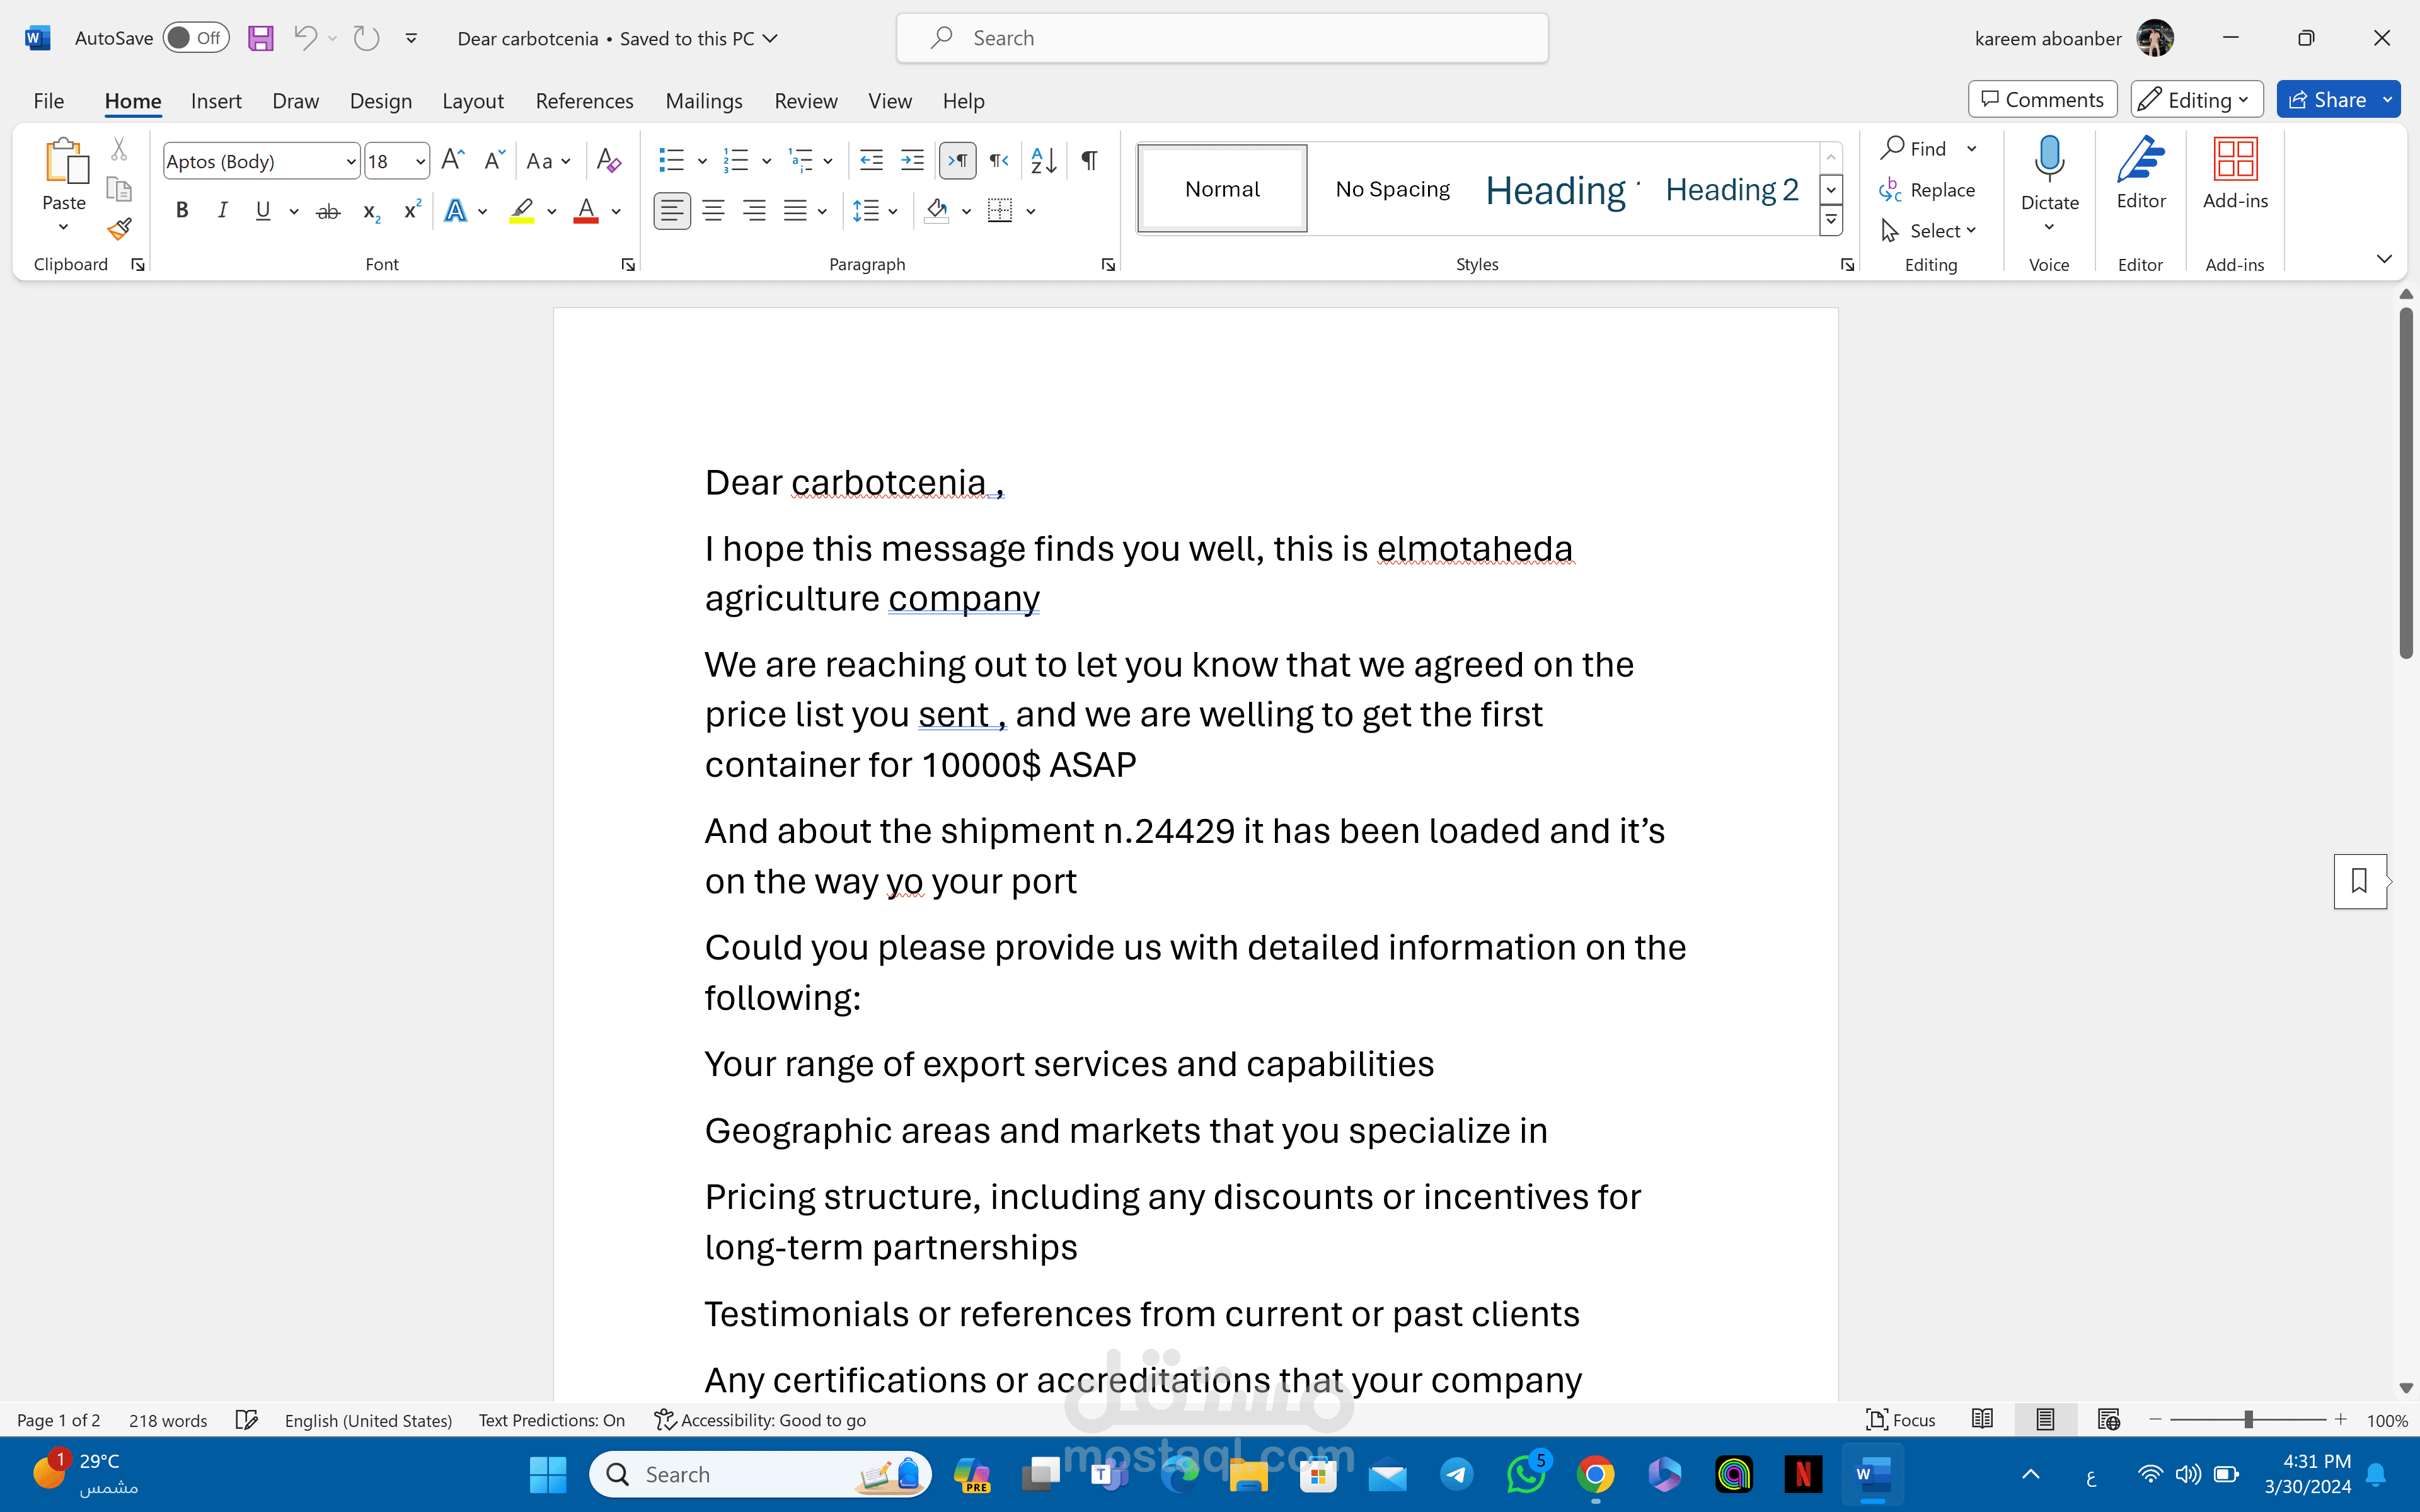Open the File menu
2420x1512 pixels.
point(48,100)
